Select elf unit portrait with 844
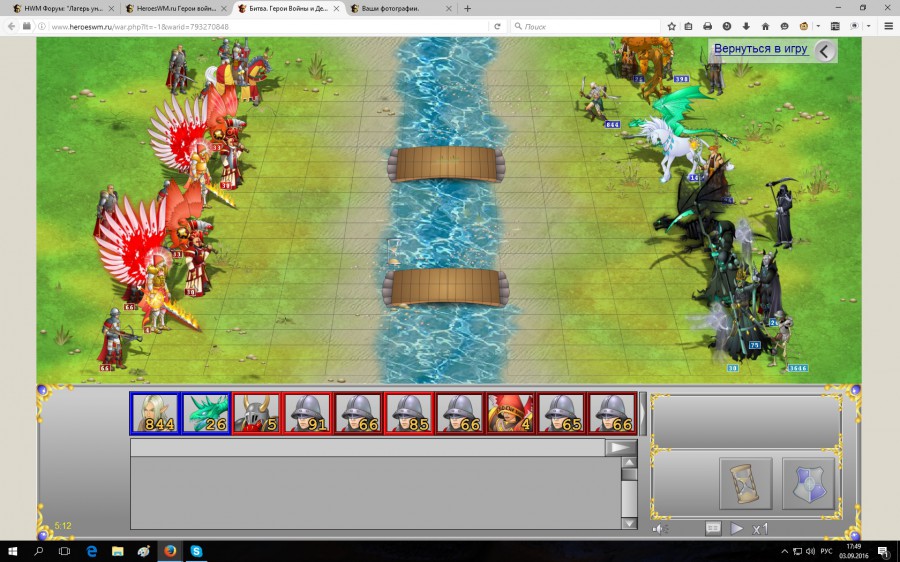 click(155, 413)
